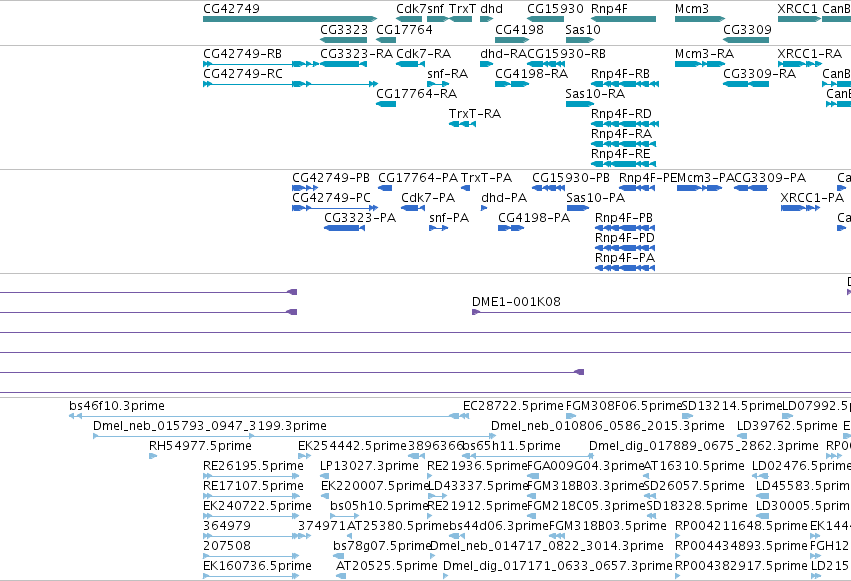The height and width of the screenshot is (581, 851).
Task: Select EST EK160736.5prime
Action: coord(257,567)
